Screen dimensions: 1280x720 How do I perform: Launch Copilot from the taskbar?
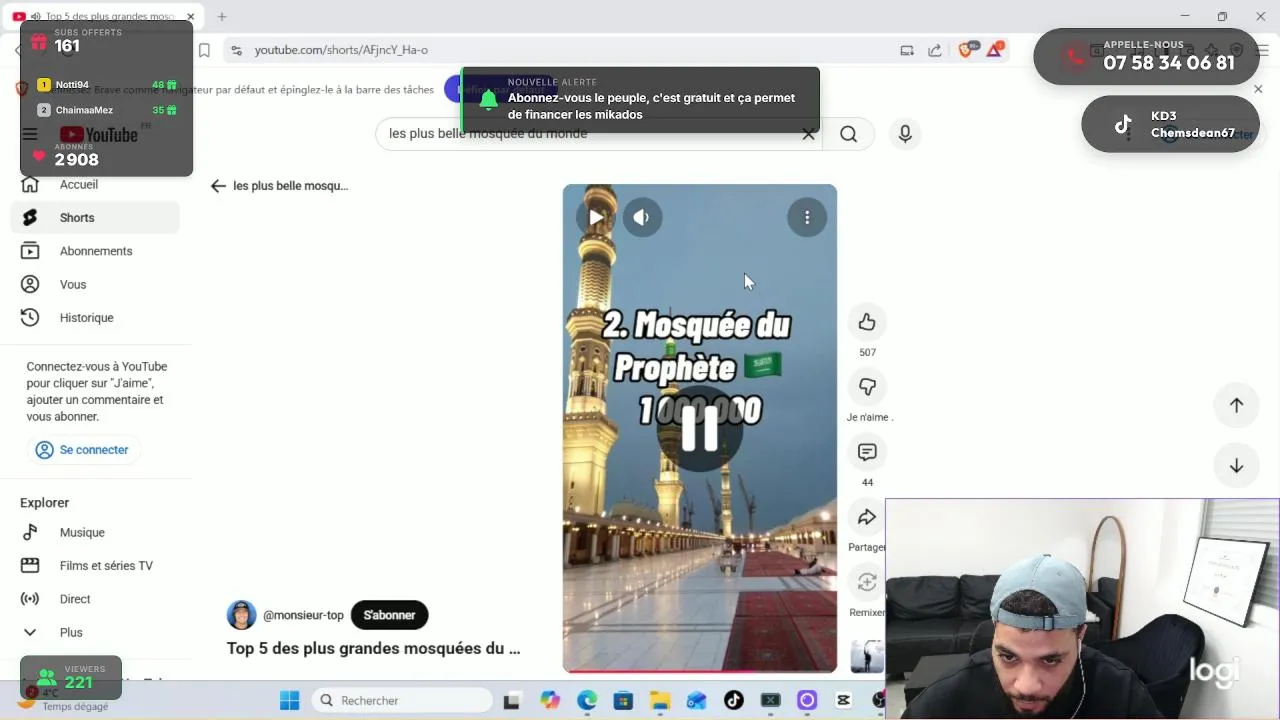pos(550,701)
